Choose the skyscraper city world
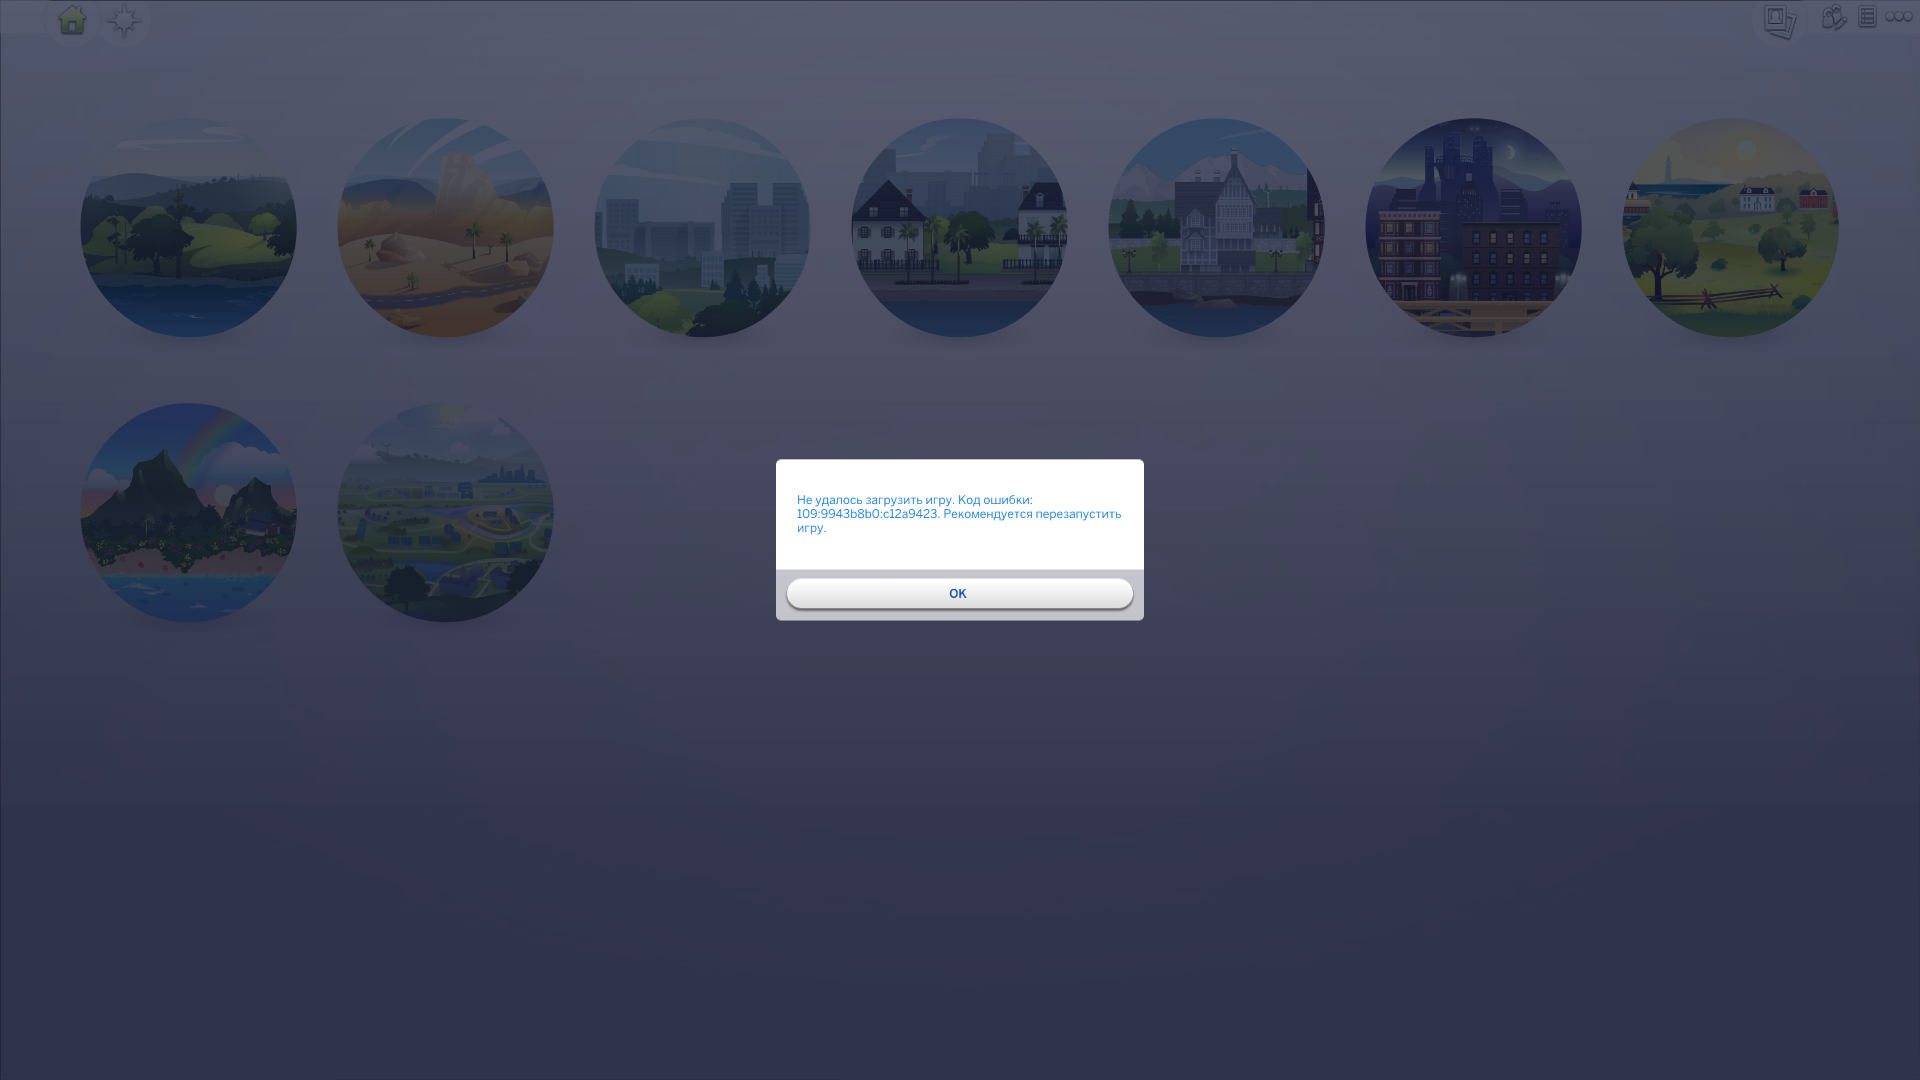Screen dimensions: 1920x1080 click(x=702, y=228)
